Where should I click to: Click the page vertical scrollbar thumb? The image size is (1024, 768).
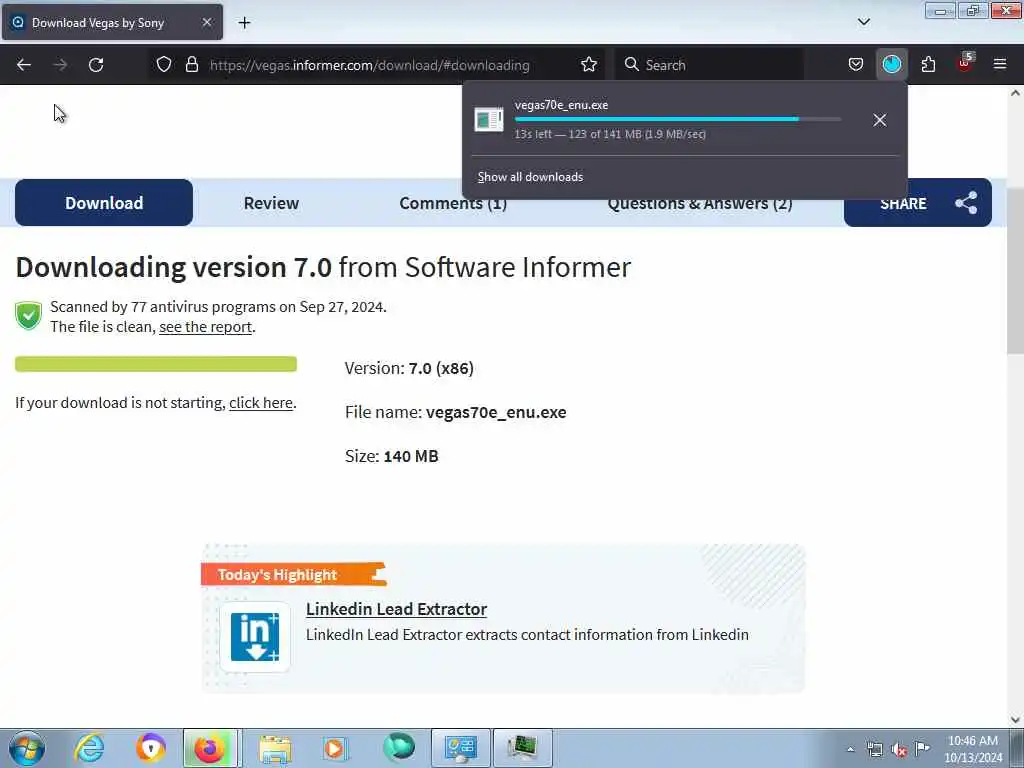point(1015,272)
